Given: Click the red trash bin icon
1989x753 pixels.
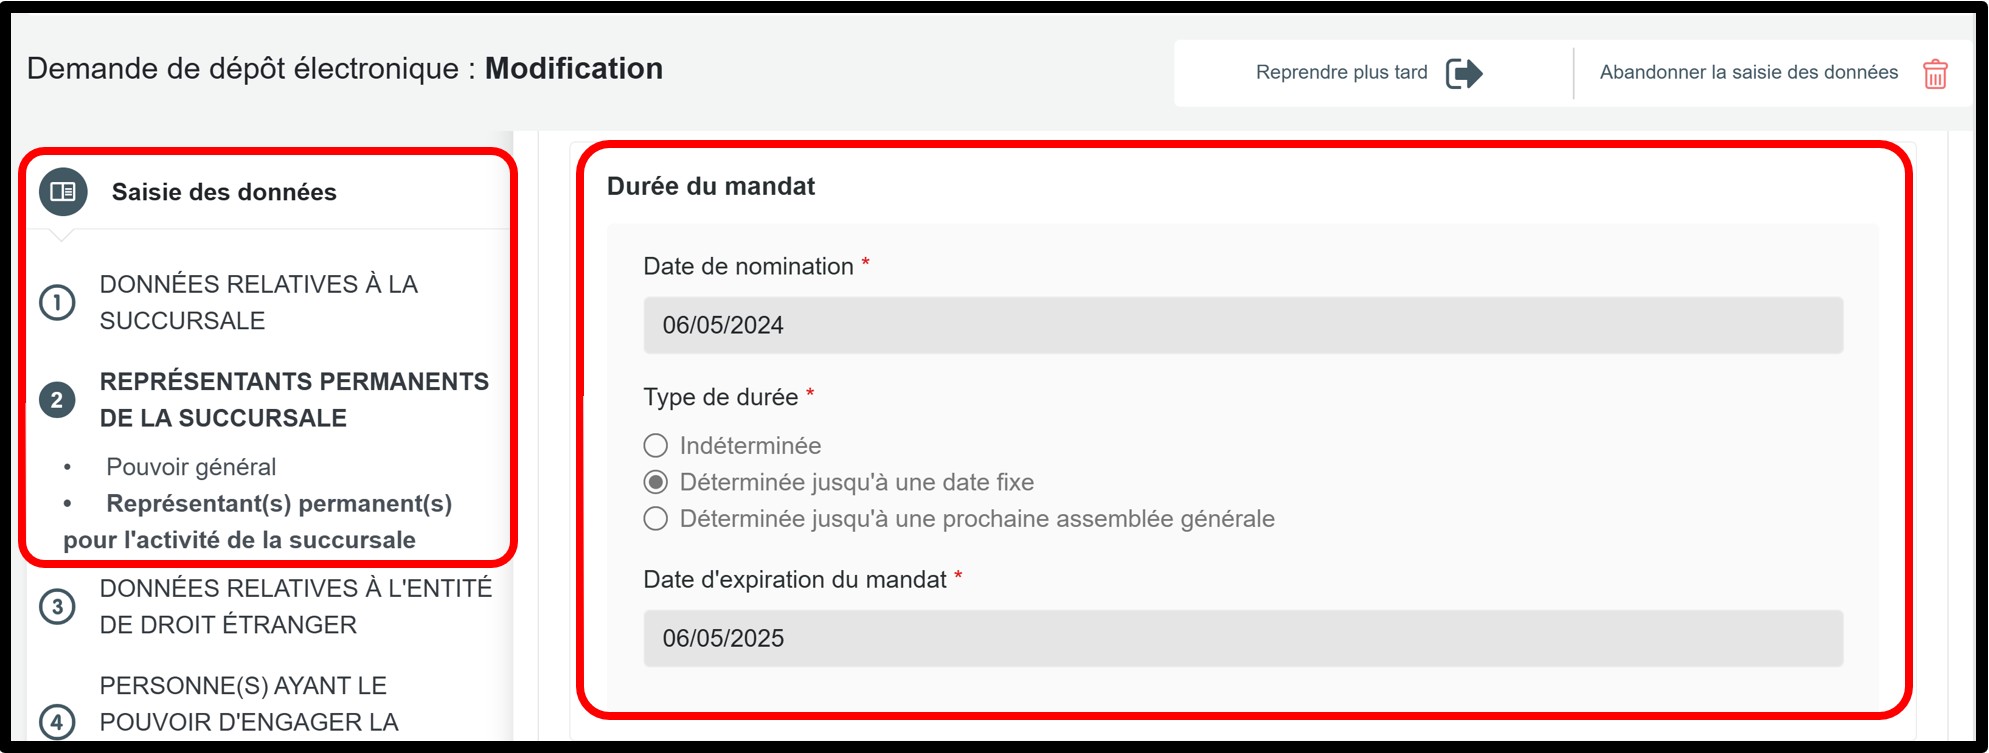Looking at the screenshot, I should [1935, 74].
